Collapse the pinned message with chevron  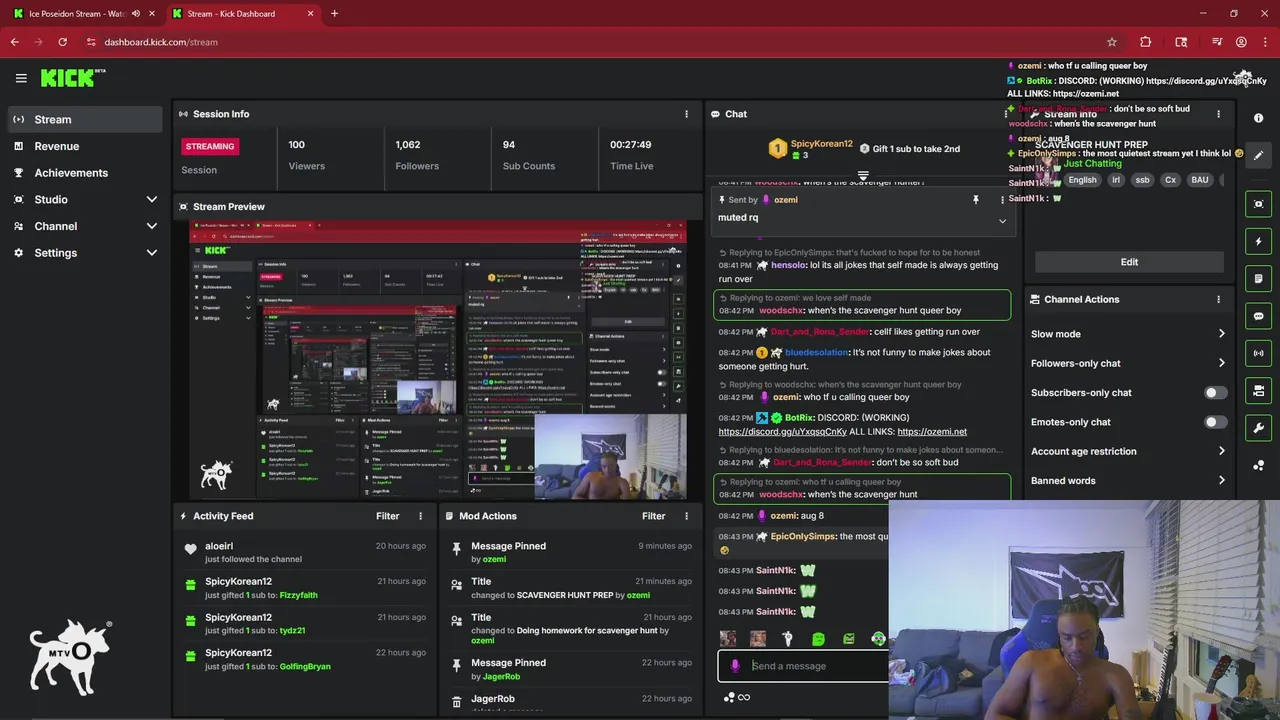coord(1002,221)
